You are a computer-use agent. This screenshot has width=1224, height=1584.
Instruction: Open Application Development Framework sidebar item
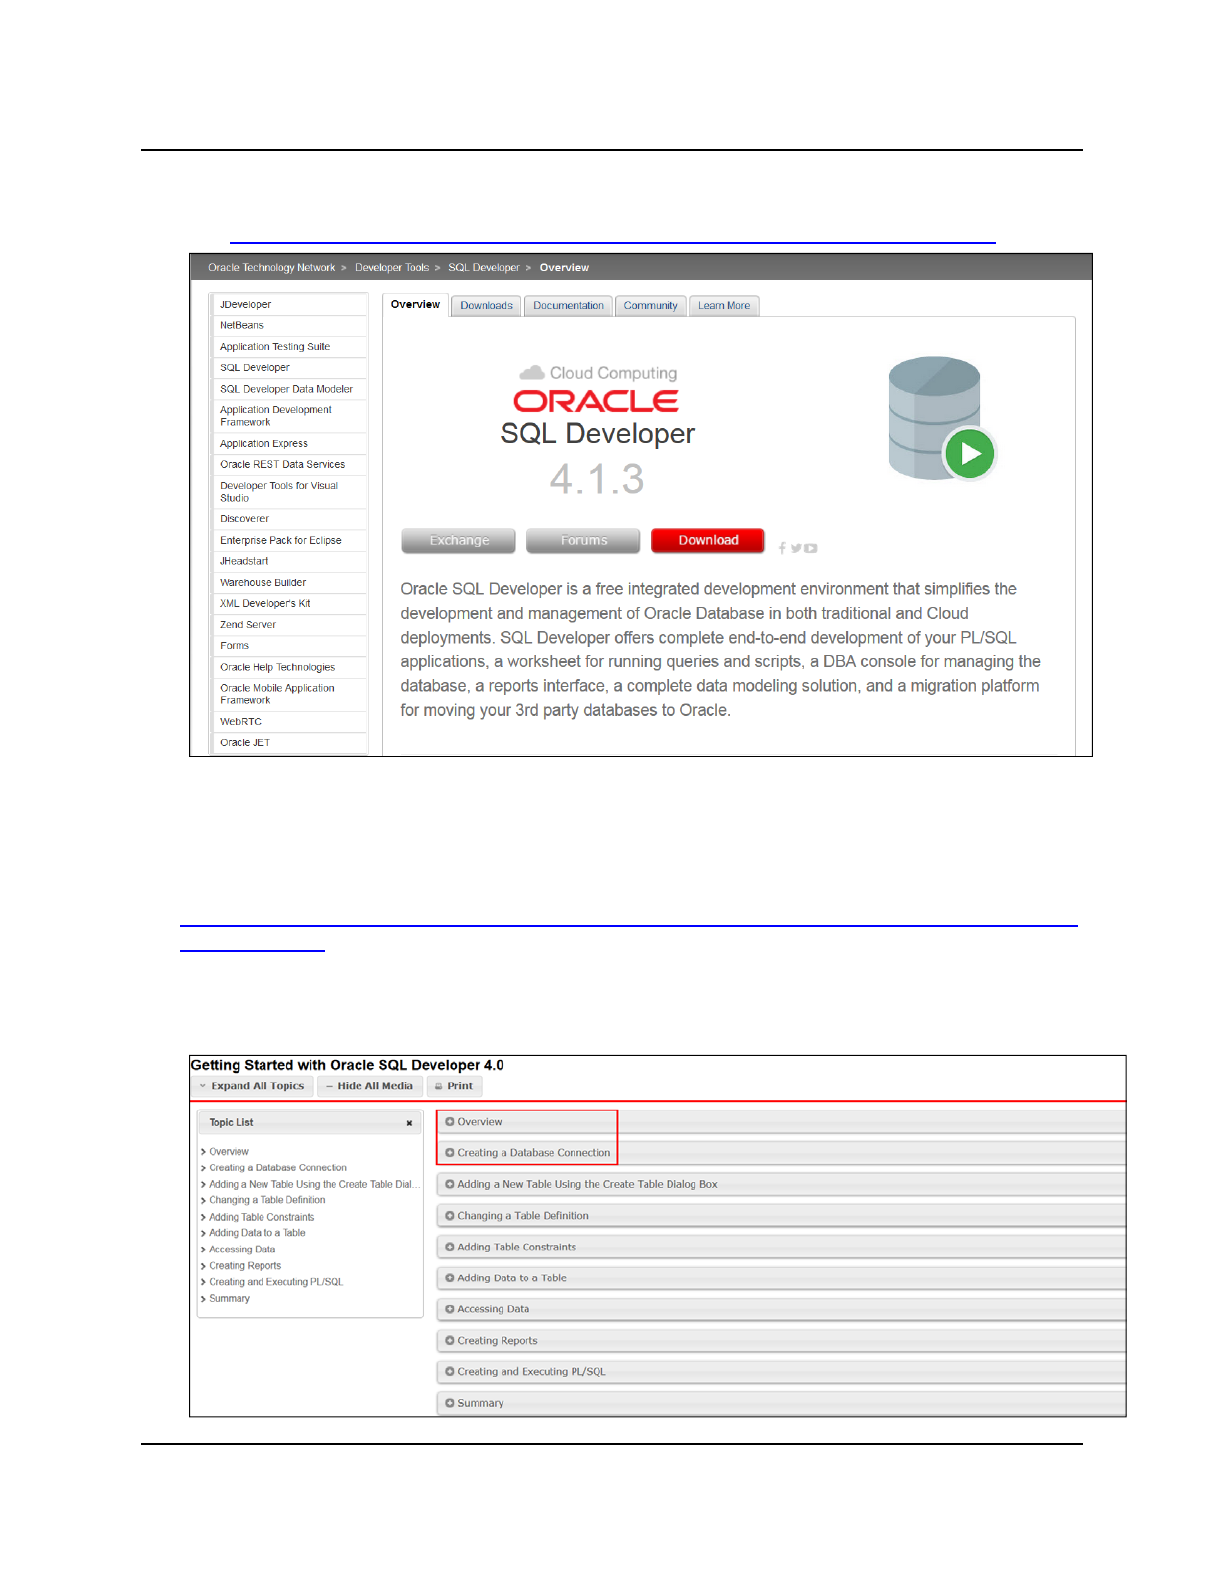tap(289, 416)
